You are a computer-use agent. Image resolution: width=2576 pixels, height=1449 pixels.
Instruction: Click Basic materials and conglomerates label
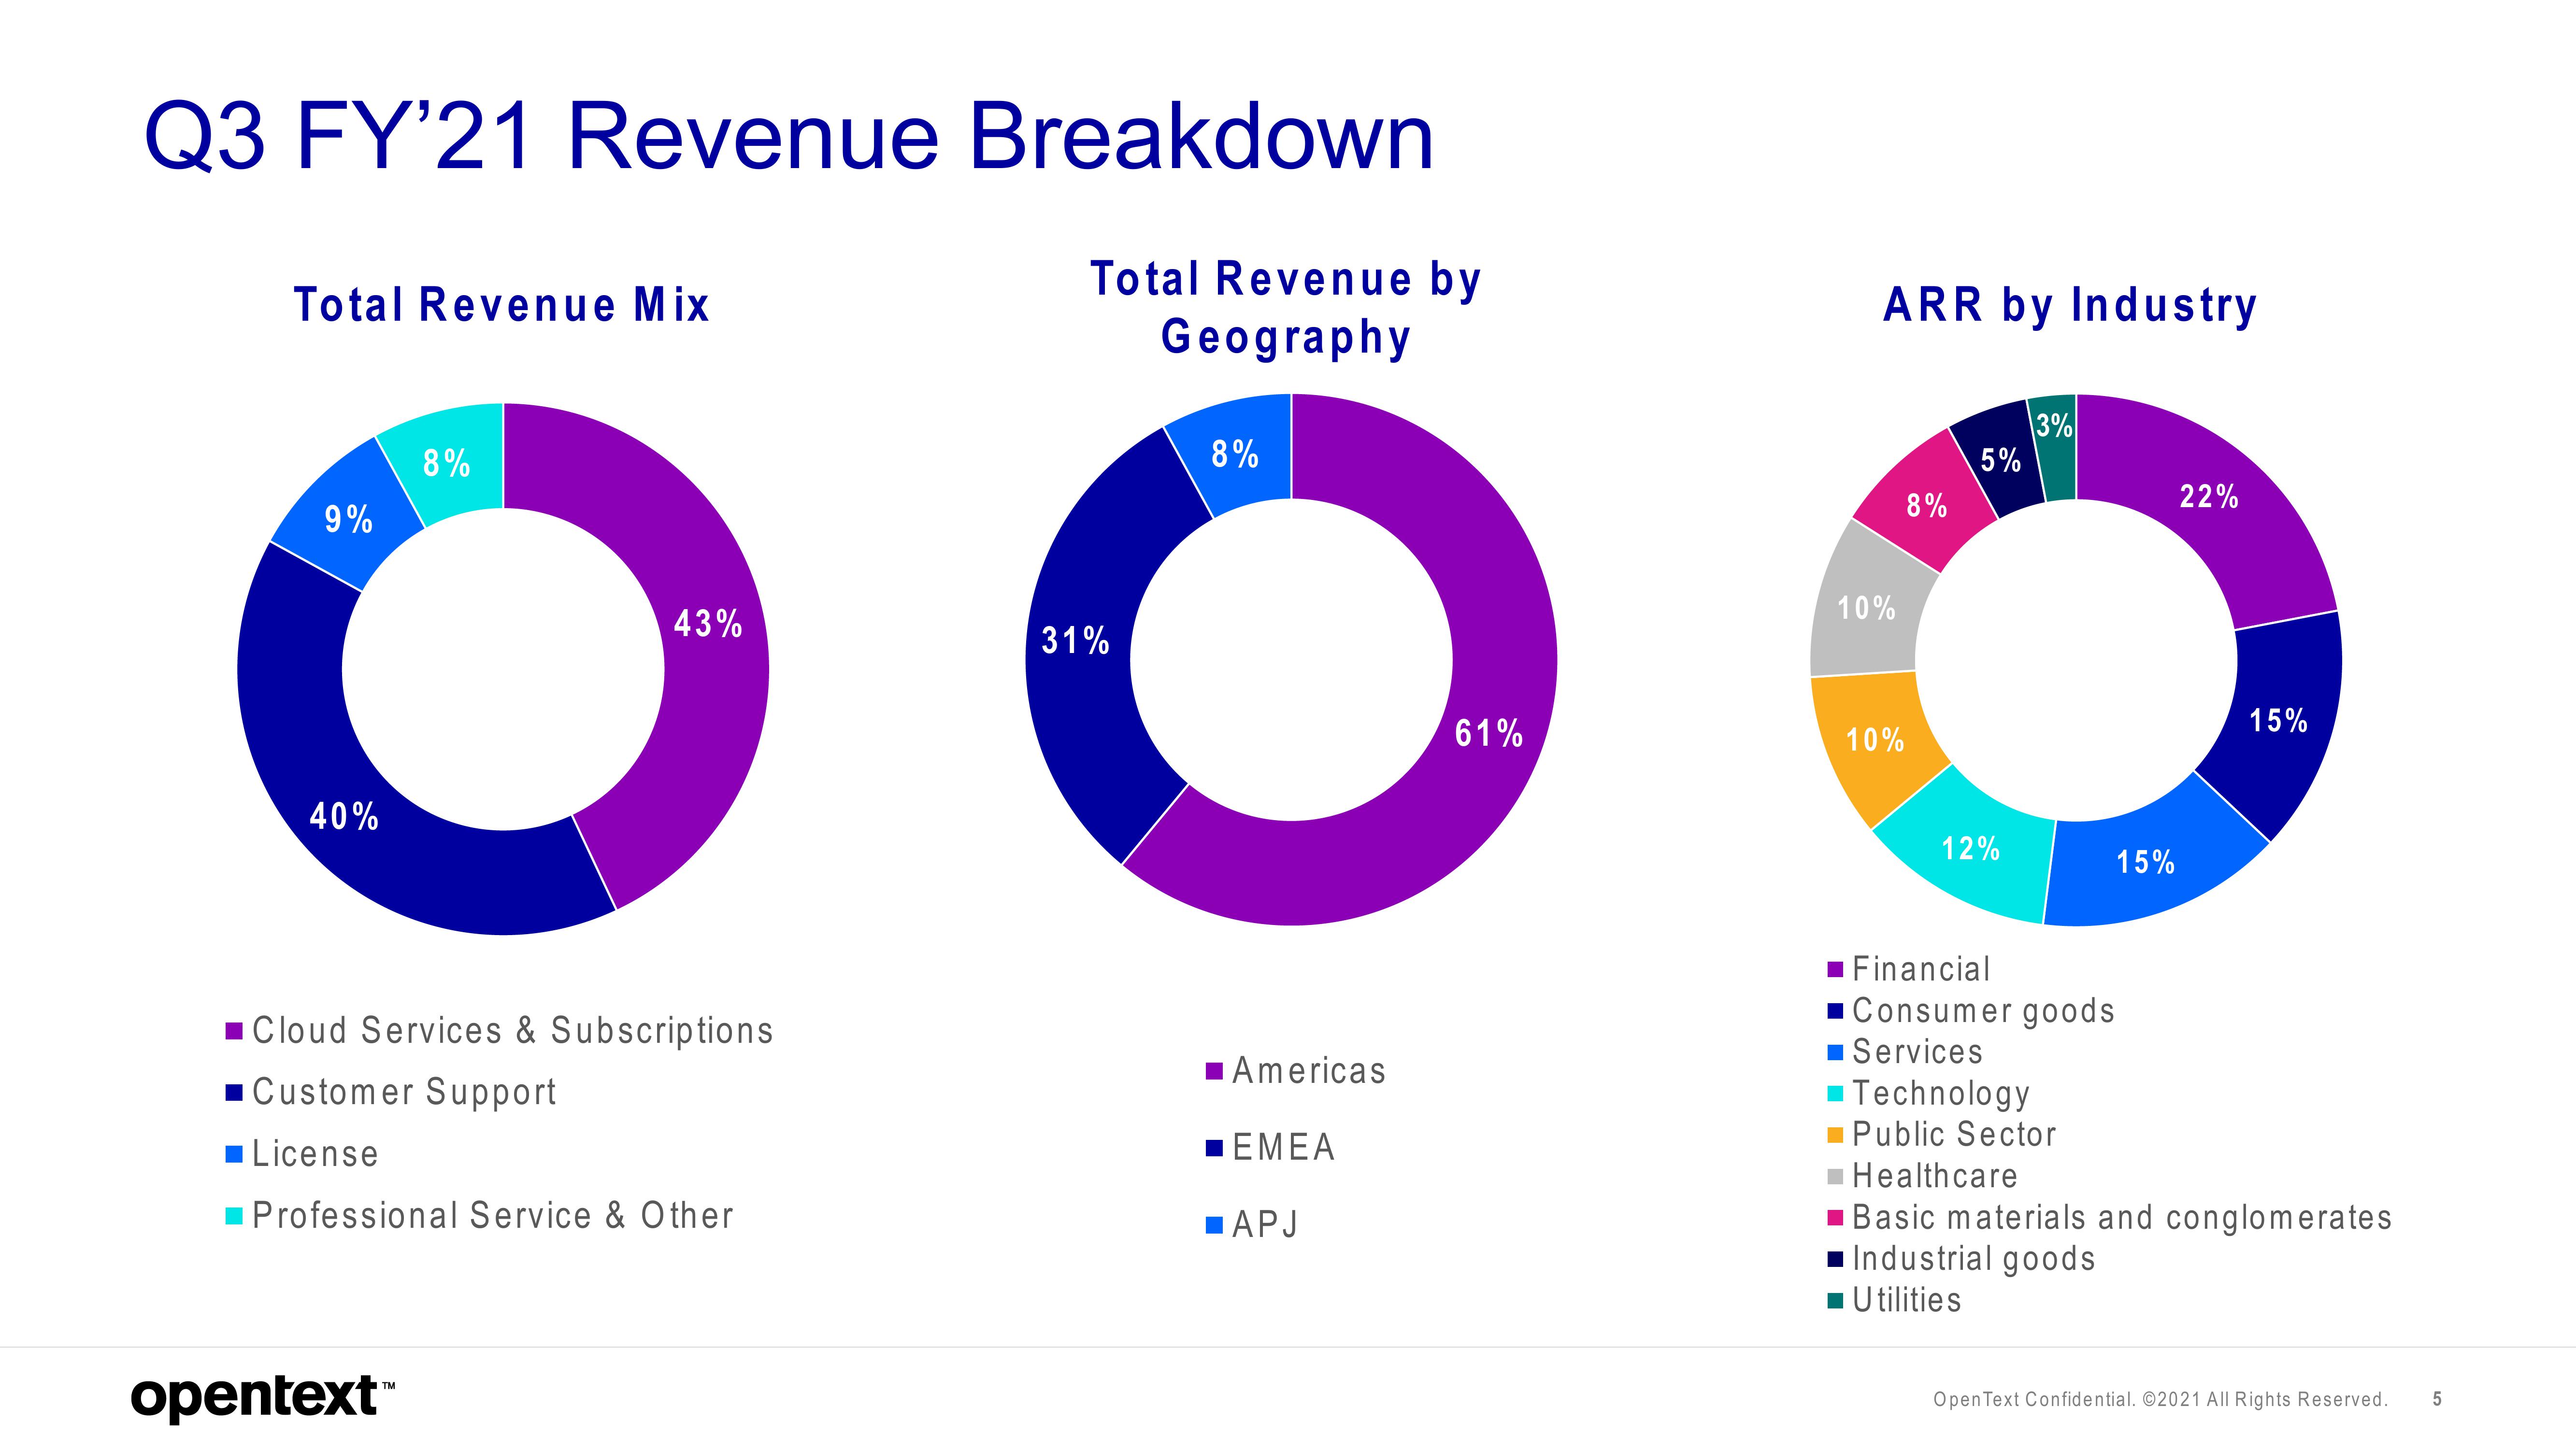pos(2122,1218)
